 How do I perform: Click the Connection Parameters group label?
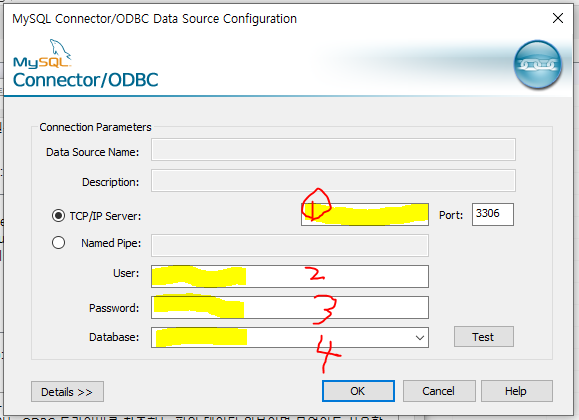[95, 127]
